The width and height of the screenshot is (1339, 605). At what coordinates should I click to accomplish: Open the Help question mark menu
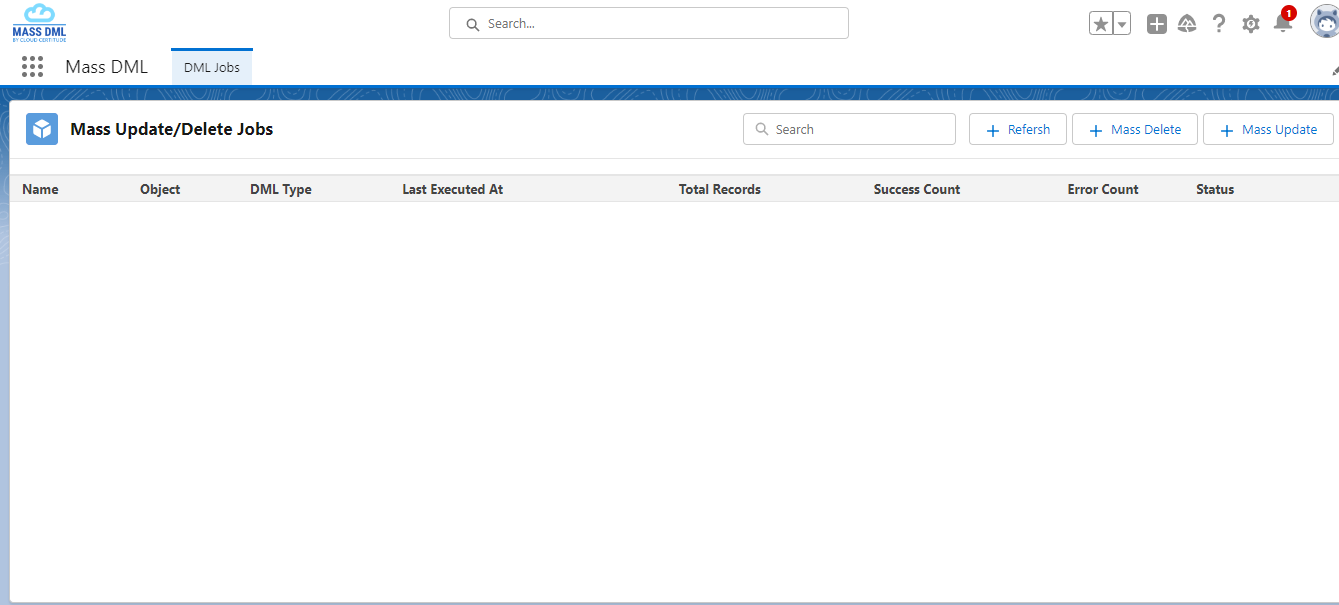1218,24
